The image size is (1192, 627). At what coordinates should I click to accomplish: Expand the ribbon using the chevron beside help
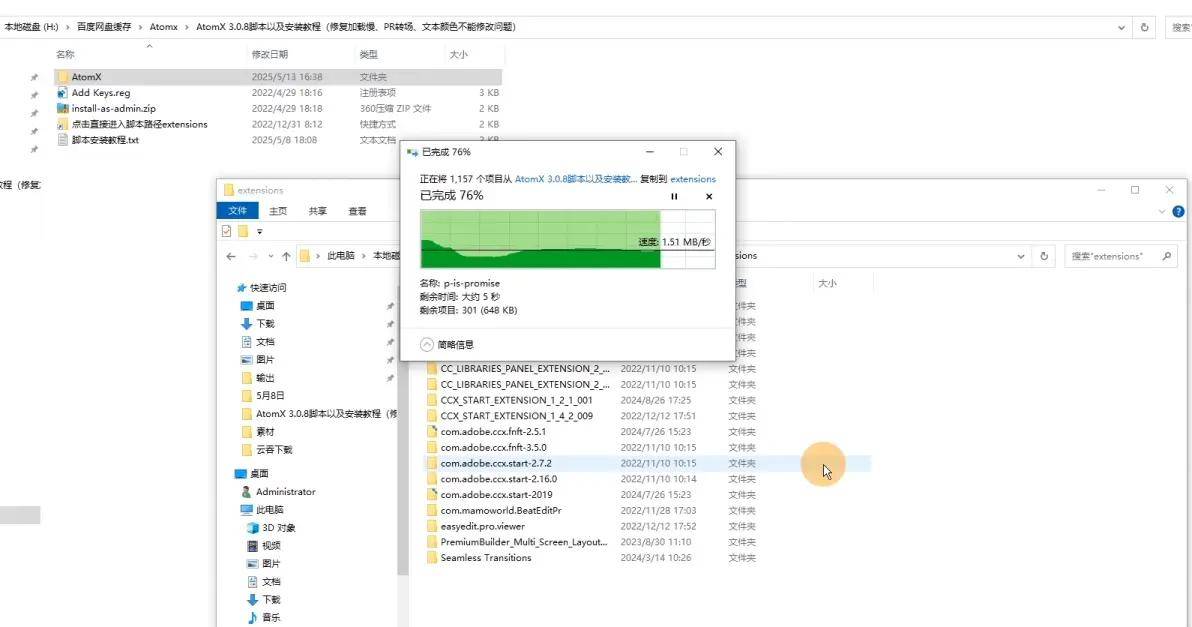point(1162,212)
